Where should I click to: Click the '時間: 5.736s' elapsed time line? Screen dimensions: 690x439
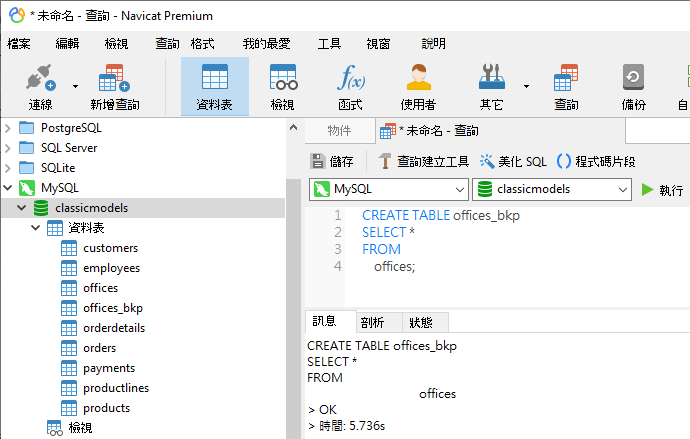tap(347, 426)
